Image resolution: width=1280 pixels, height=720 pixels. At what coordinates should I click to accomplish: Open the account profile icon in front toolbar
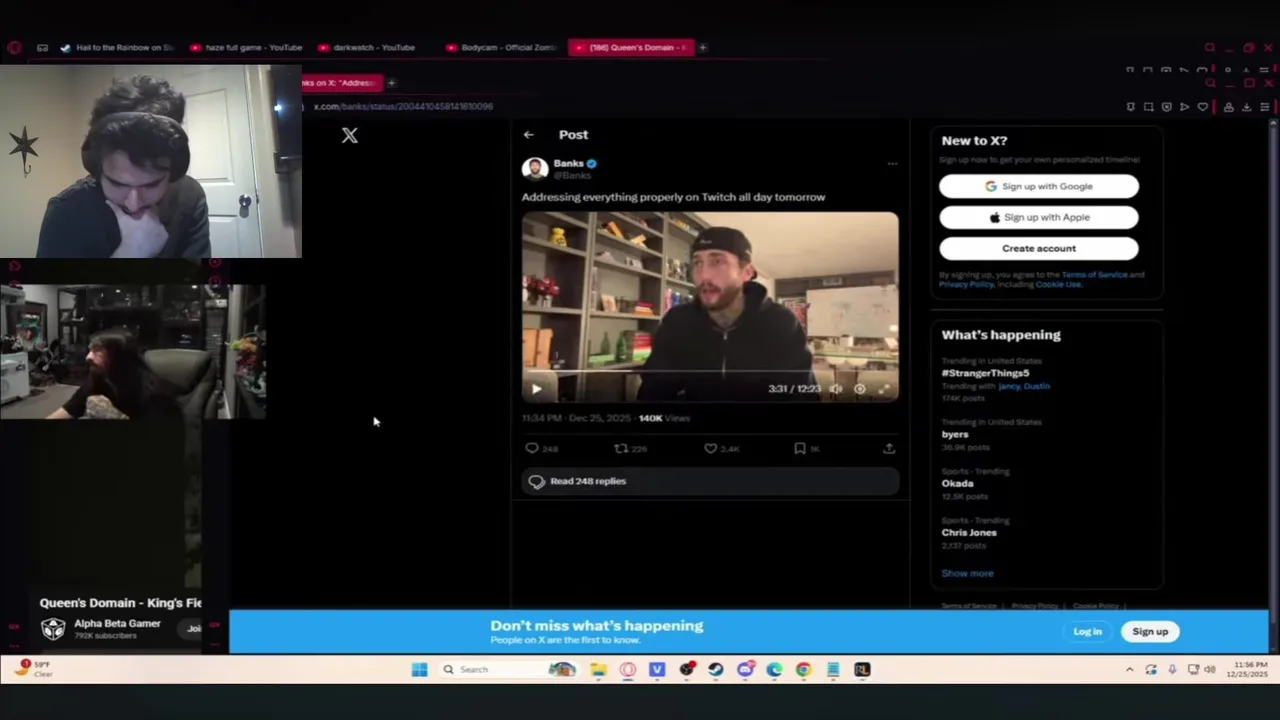(x=1228, y=107)
